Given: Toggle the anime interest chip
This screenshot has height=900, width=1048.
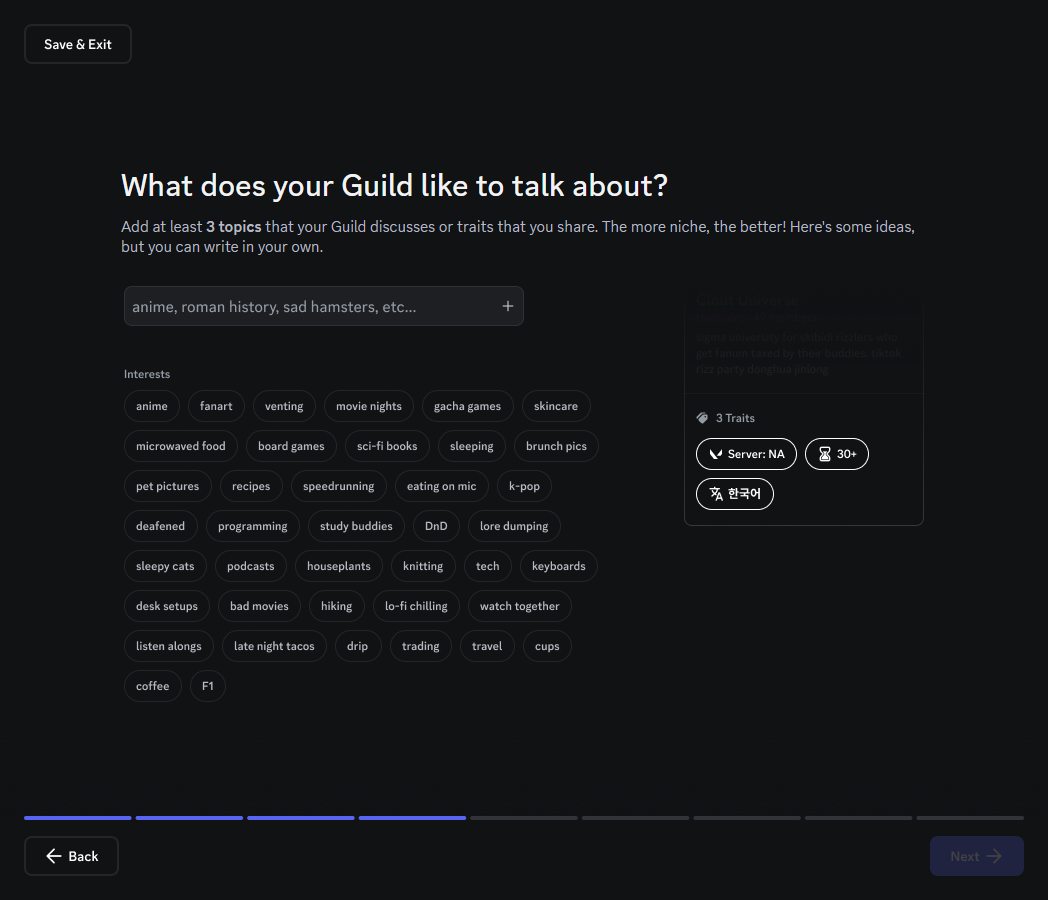Looking at the screenshot, I should pyautogui.click(x=152, y=406).
